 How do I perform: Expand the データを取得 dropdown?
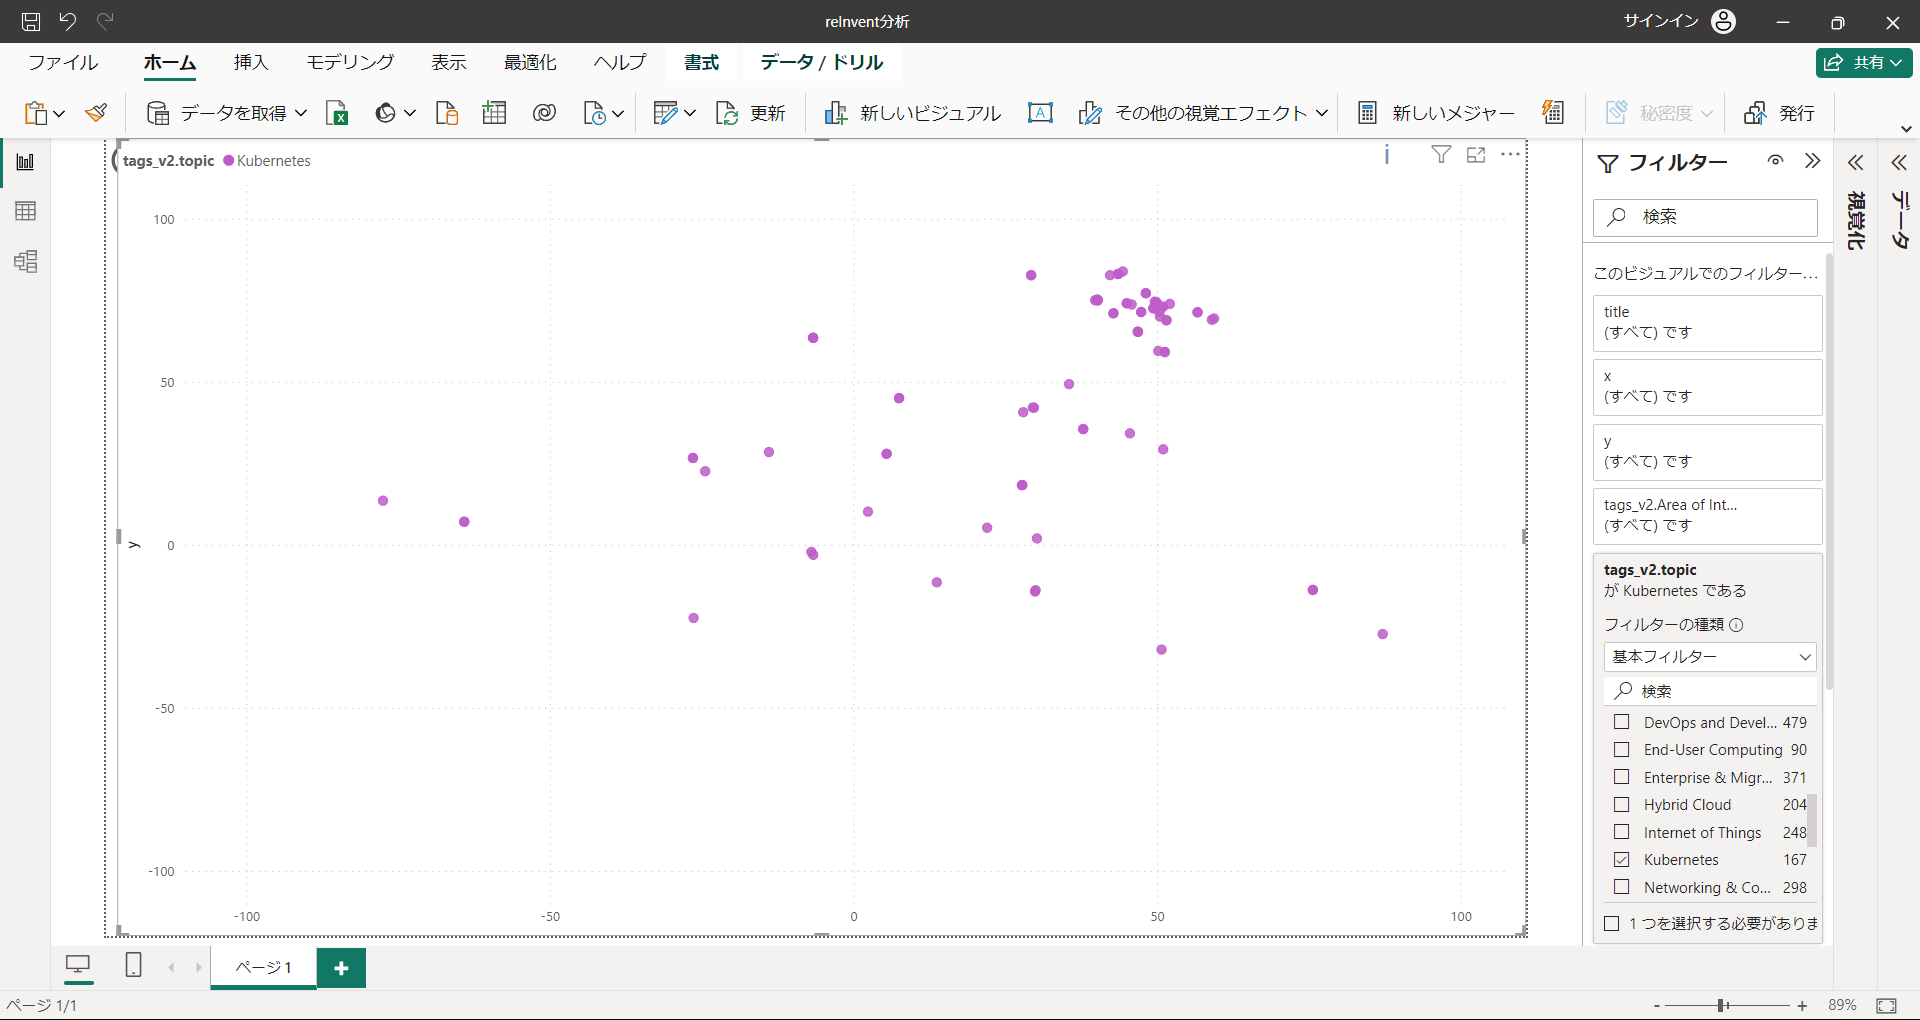tap(300, 113)
